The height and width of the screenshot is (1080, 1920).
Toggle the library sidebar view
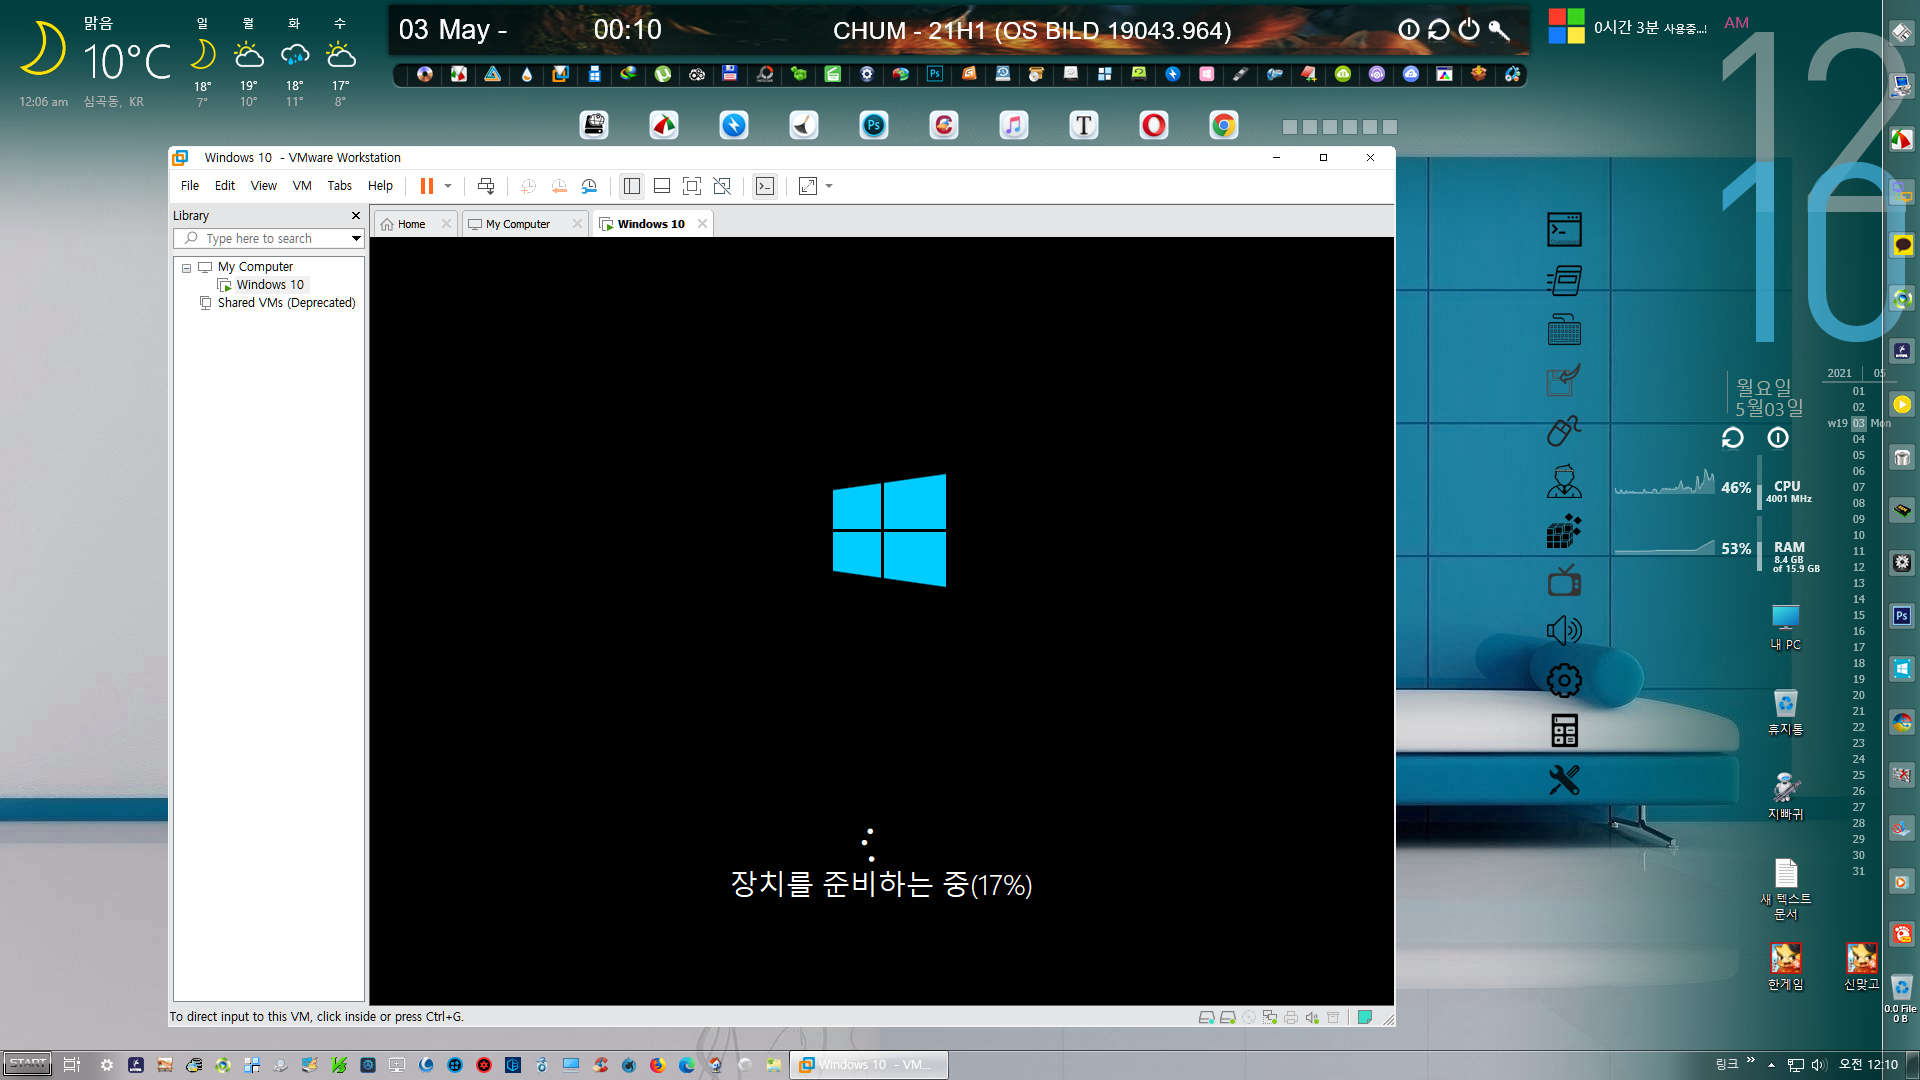632,186
